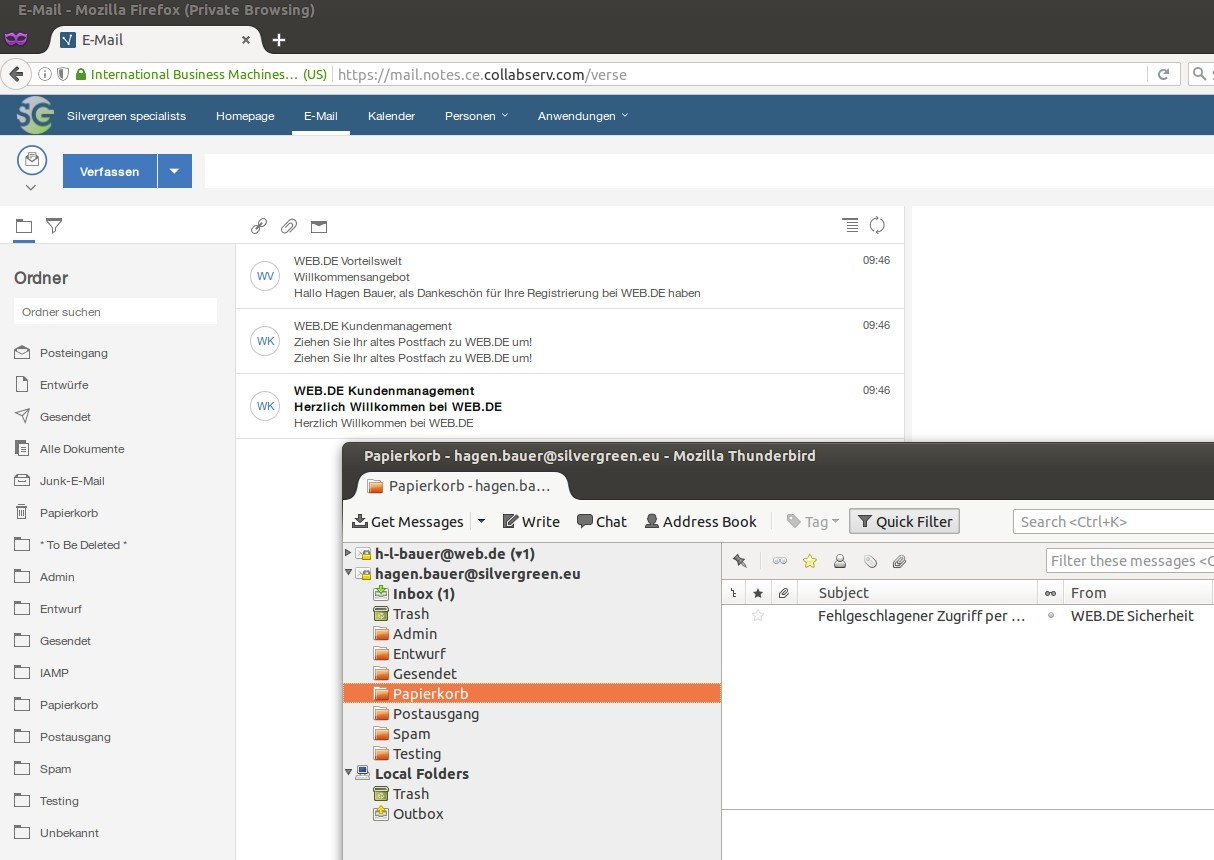Star the Fehlgeschlagener Zugriff message
Image resolution: width=1214 pixels, height=860 pixels.
pos(757,616)
